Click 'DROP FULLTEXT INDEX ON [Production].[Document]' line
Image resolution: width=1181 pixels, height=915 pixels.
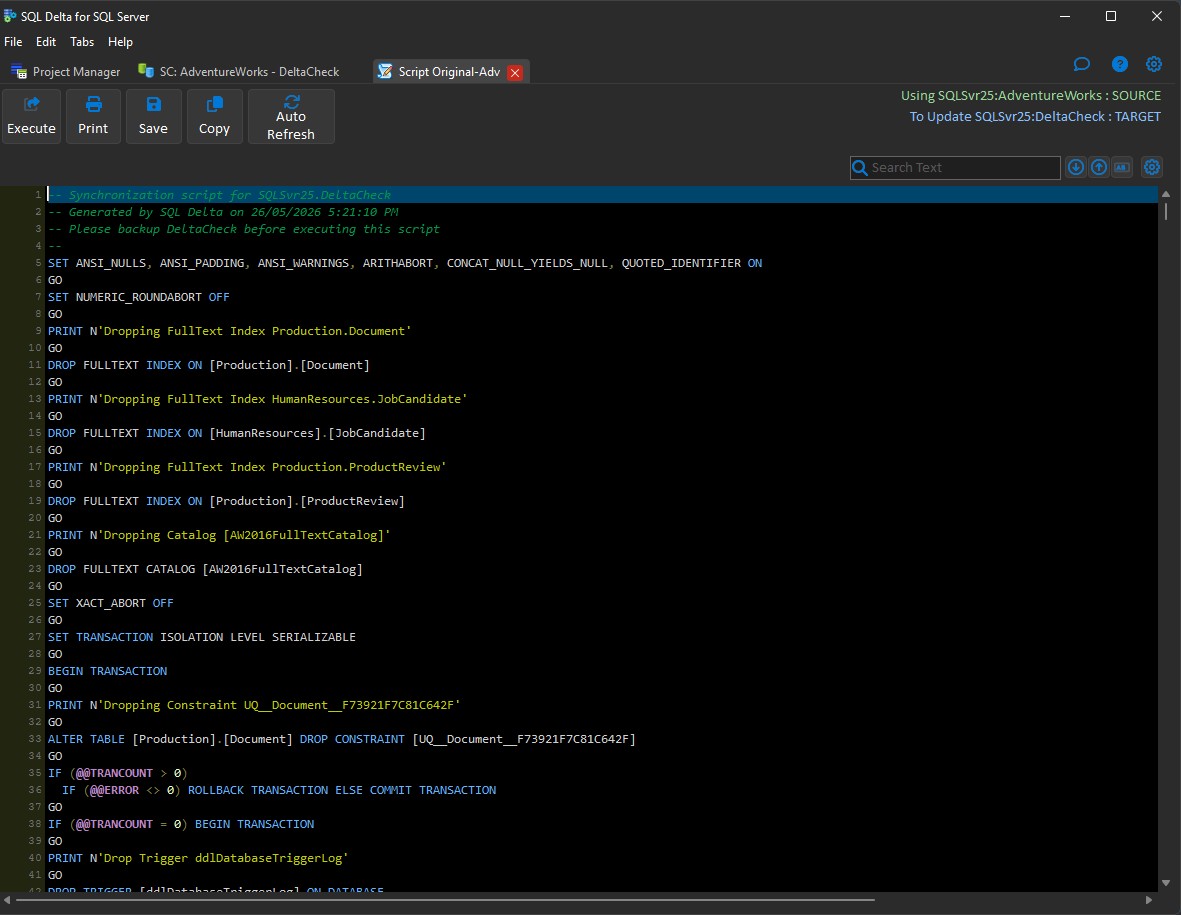tap(209, 365)
